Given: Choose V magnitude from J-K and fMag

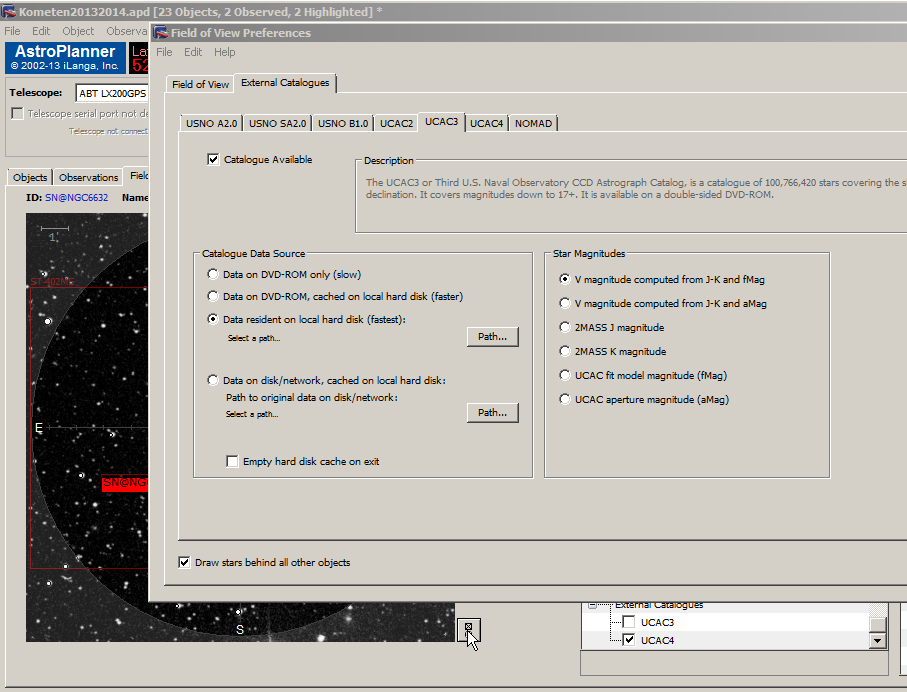Looking at the screenshot, I should 565,279.
